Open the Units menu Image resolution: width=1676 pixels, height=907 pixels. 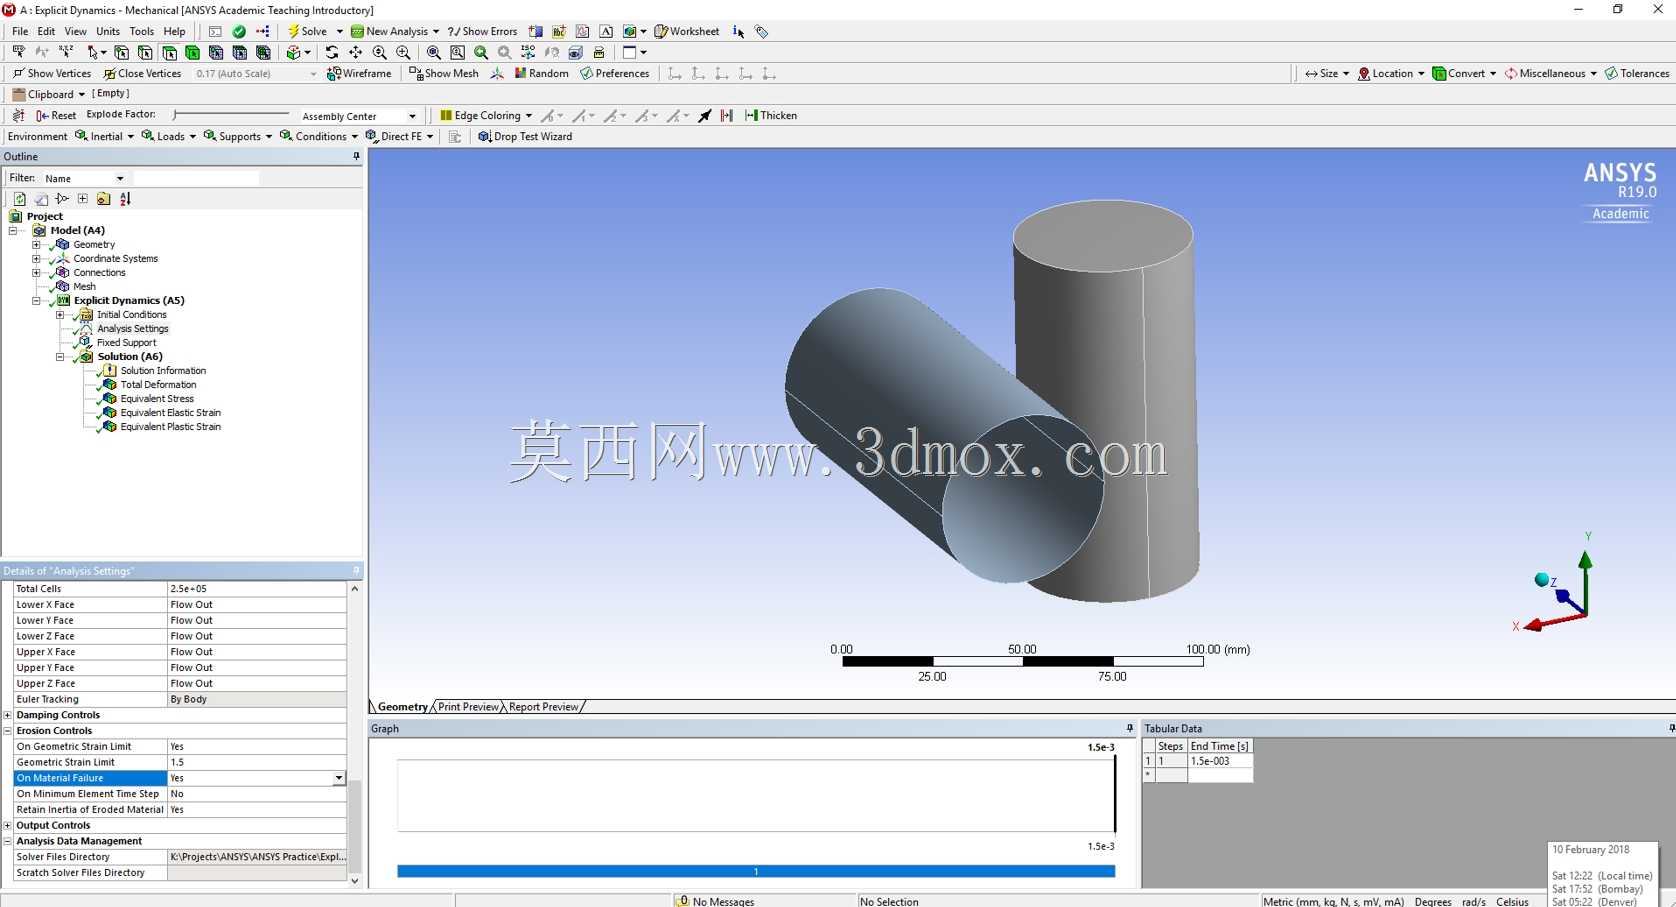click(x=108, y=31)
